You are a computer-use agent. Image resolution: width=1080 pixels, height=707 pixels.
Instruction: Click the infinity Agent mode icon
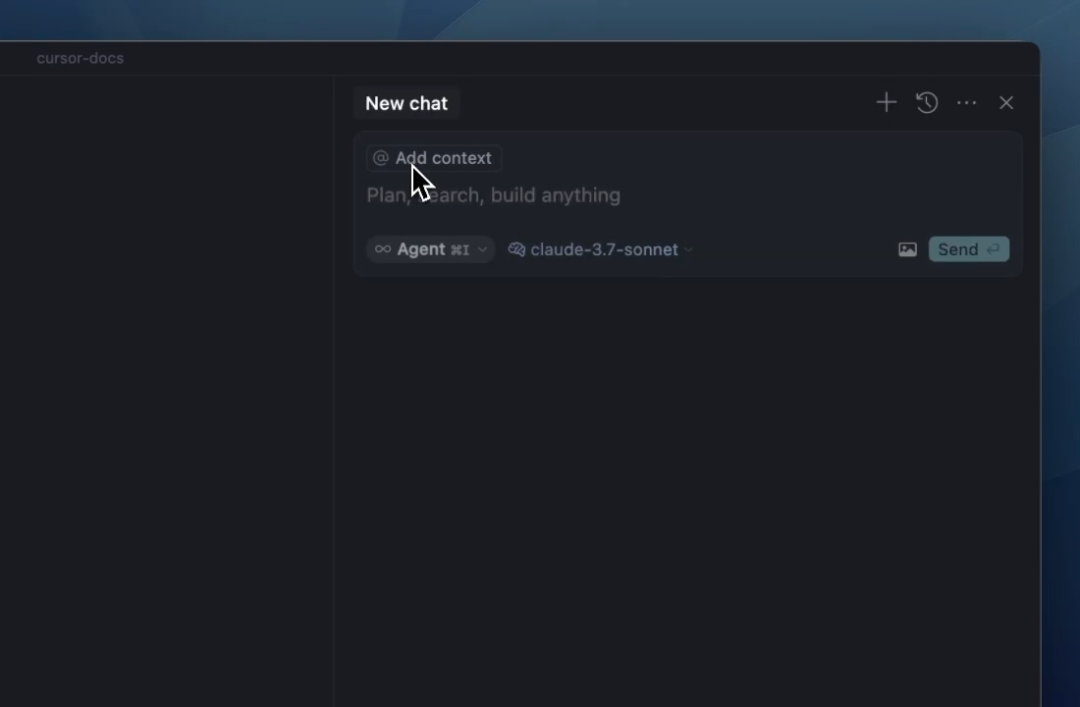(x=383, y=249)
